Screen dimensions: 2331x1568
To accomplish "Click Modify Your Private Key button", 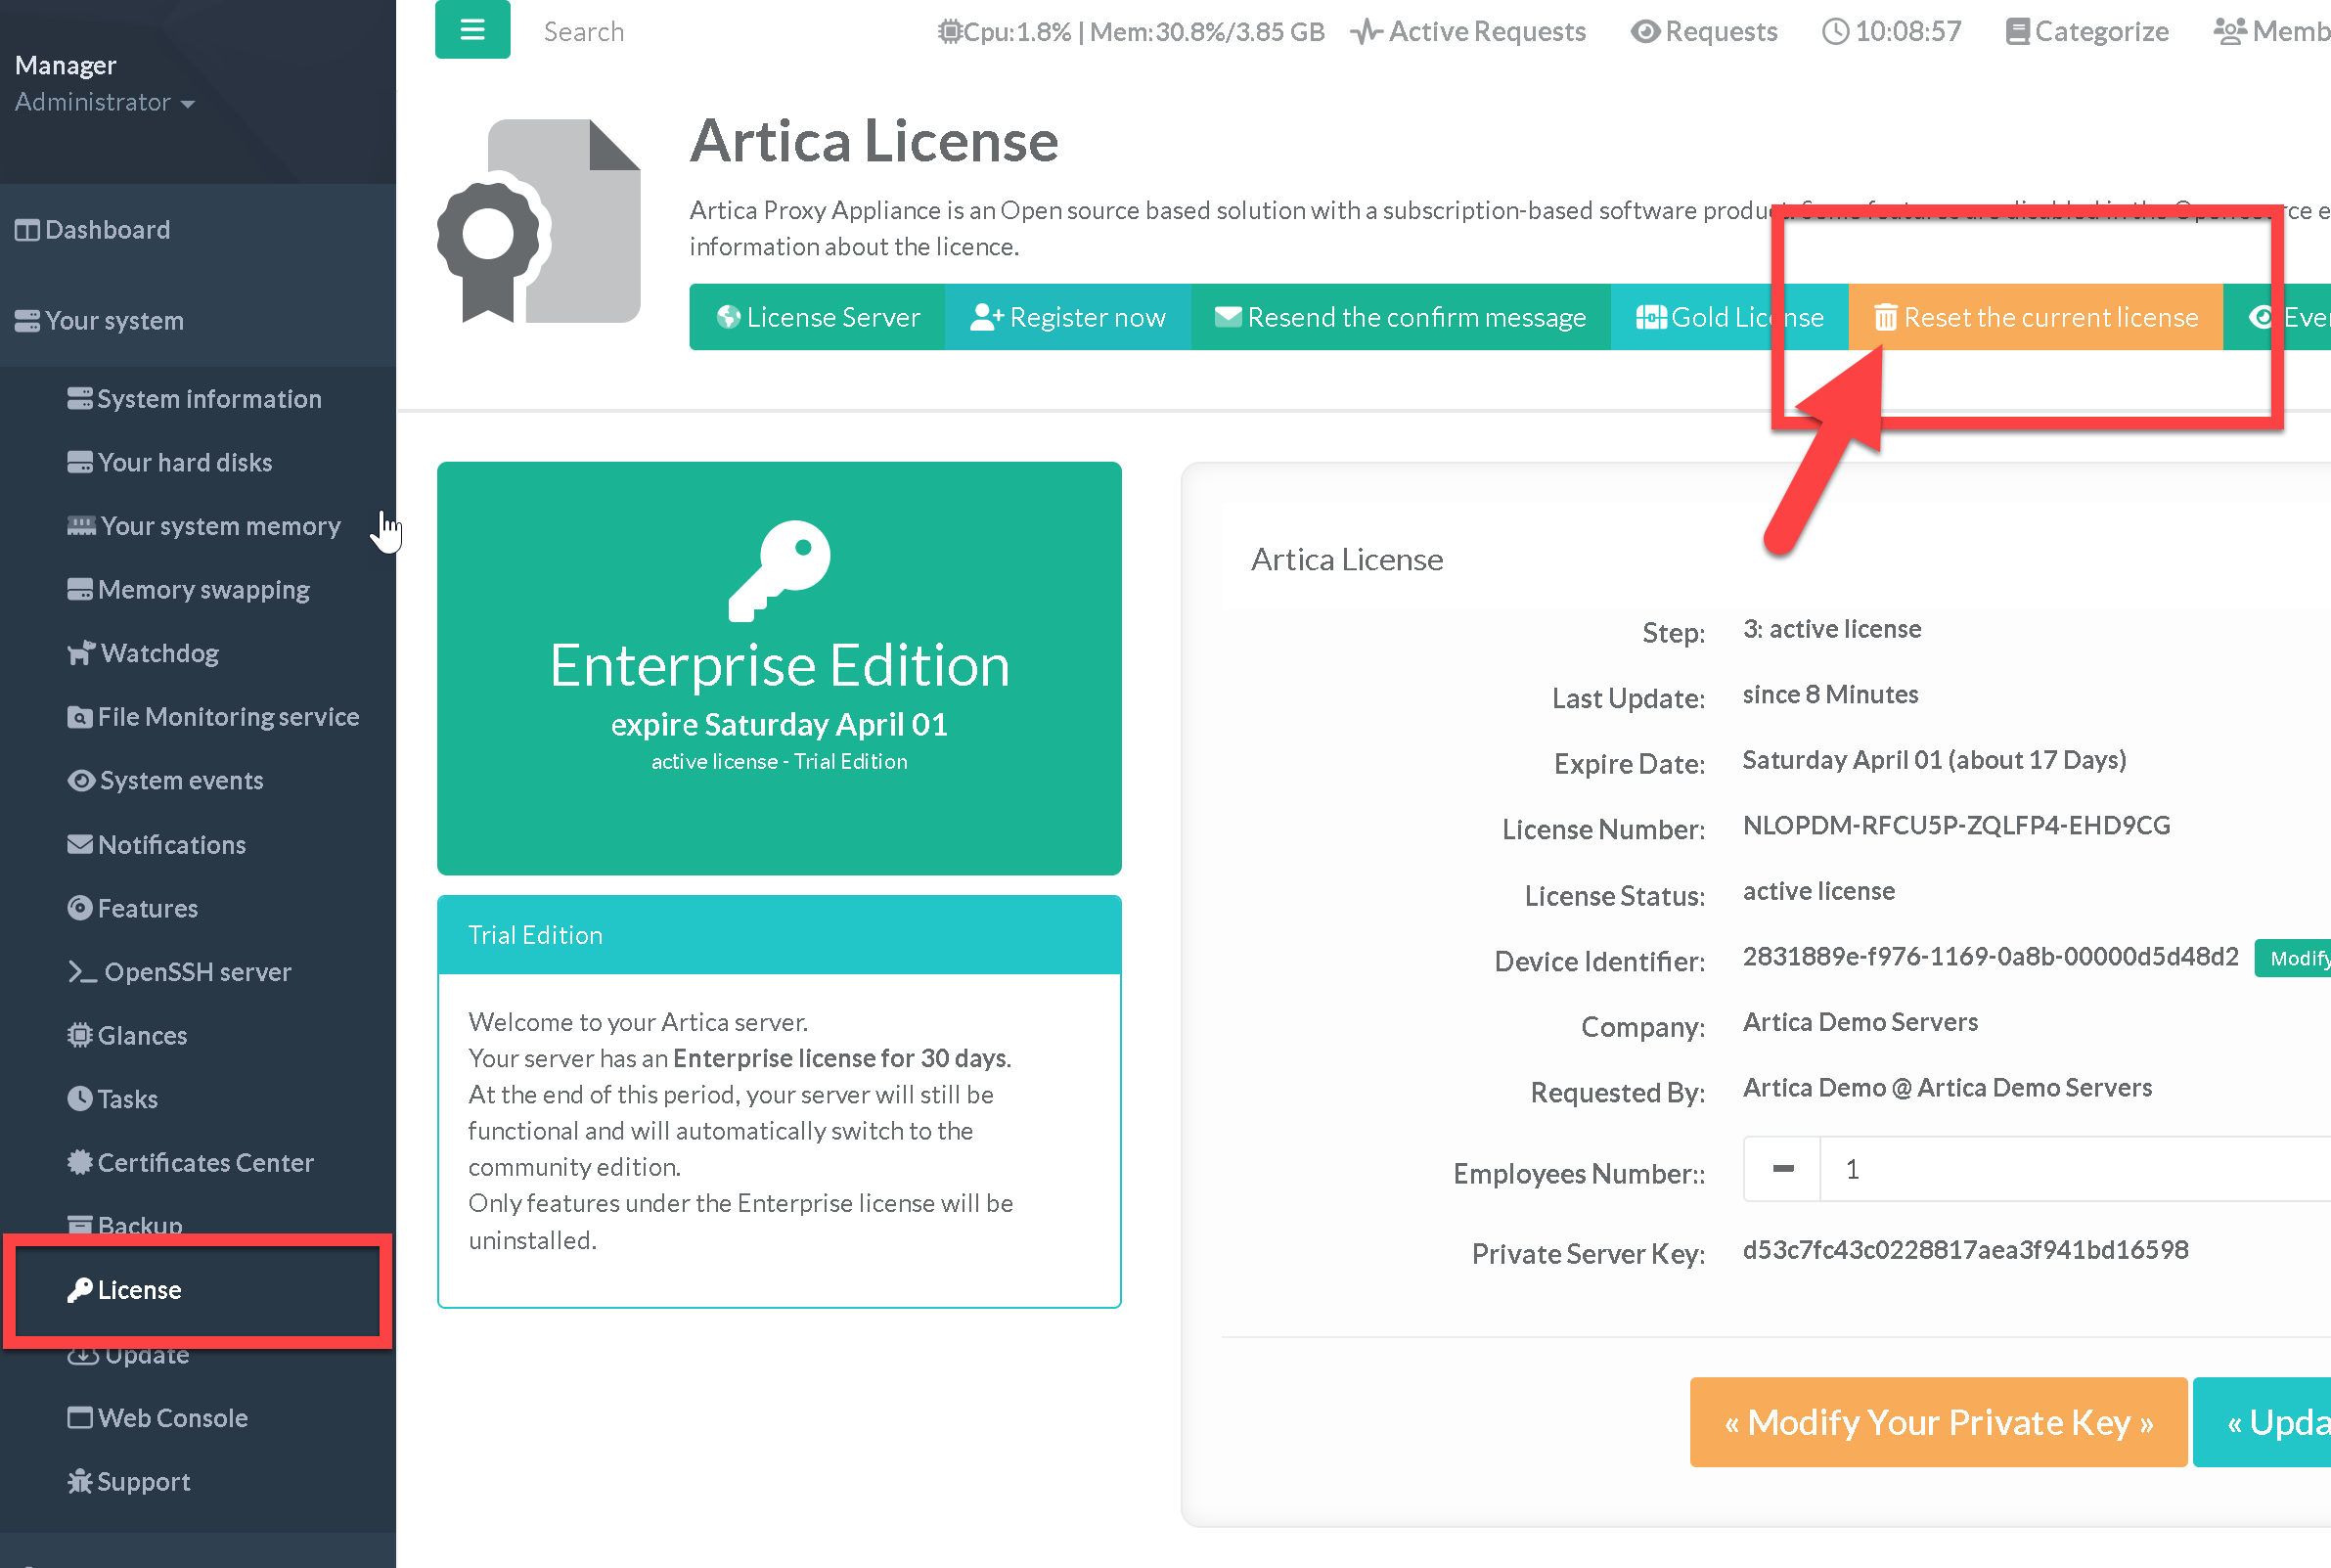I will coord(1937,1422).
